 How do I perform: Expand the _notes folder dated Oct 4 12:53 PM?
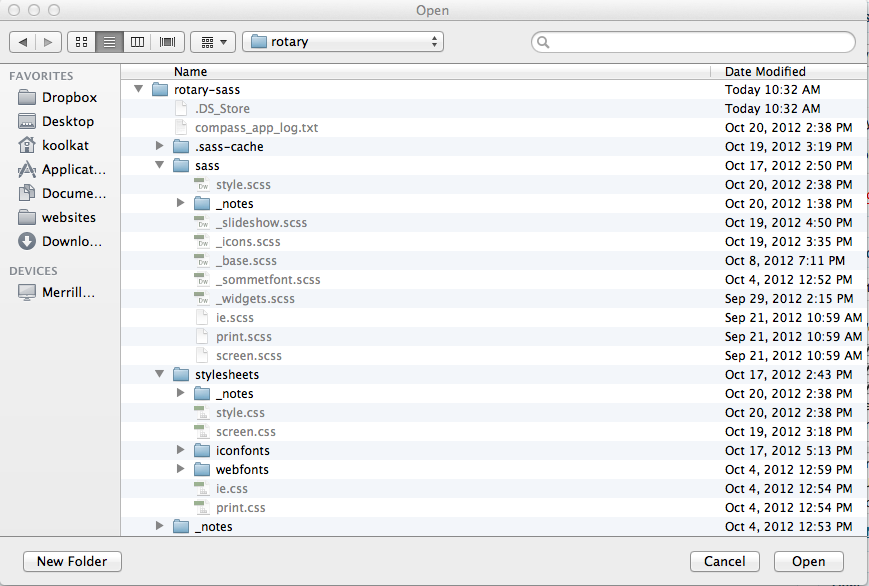(160, 526)
